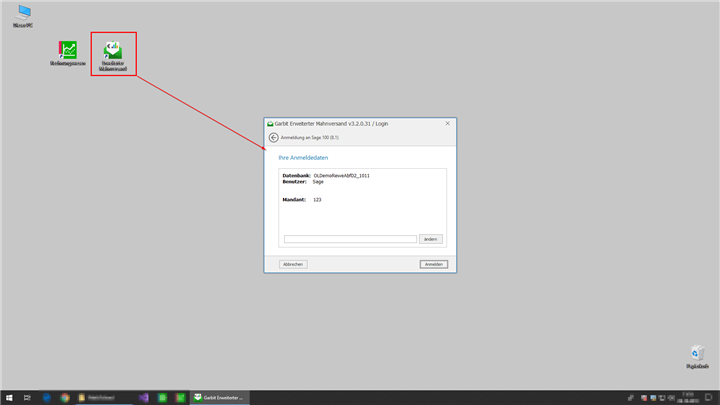Open the notification center icon
This screenshot has height=405, width=720.
[x=709, y=398]
